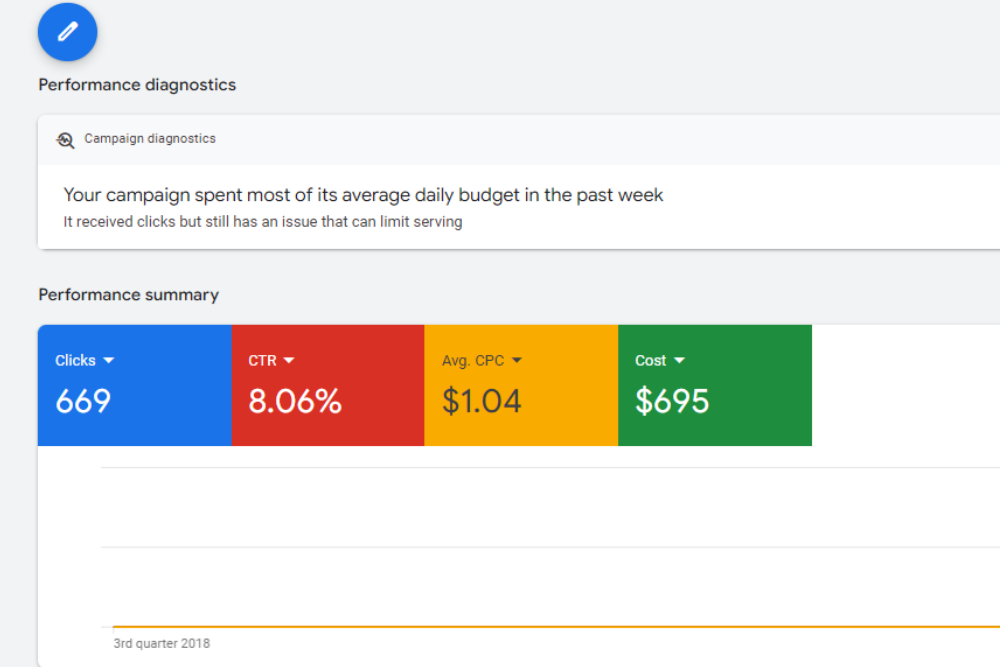Click the 'Your campaign spent most' headline

(x=363, y=194)
